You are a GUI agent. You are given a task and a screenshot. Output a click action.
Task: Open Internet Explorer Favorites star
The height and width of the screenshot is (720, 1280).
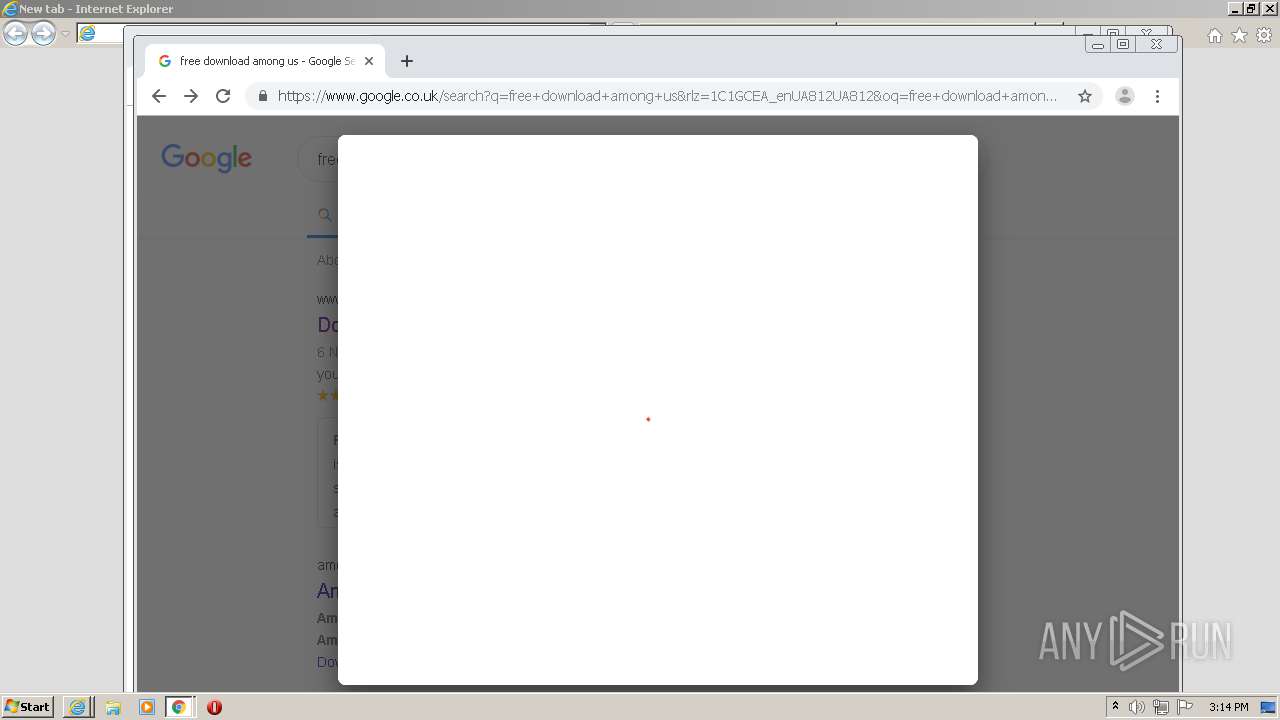coord(1239,35)
